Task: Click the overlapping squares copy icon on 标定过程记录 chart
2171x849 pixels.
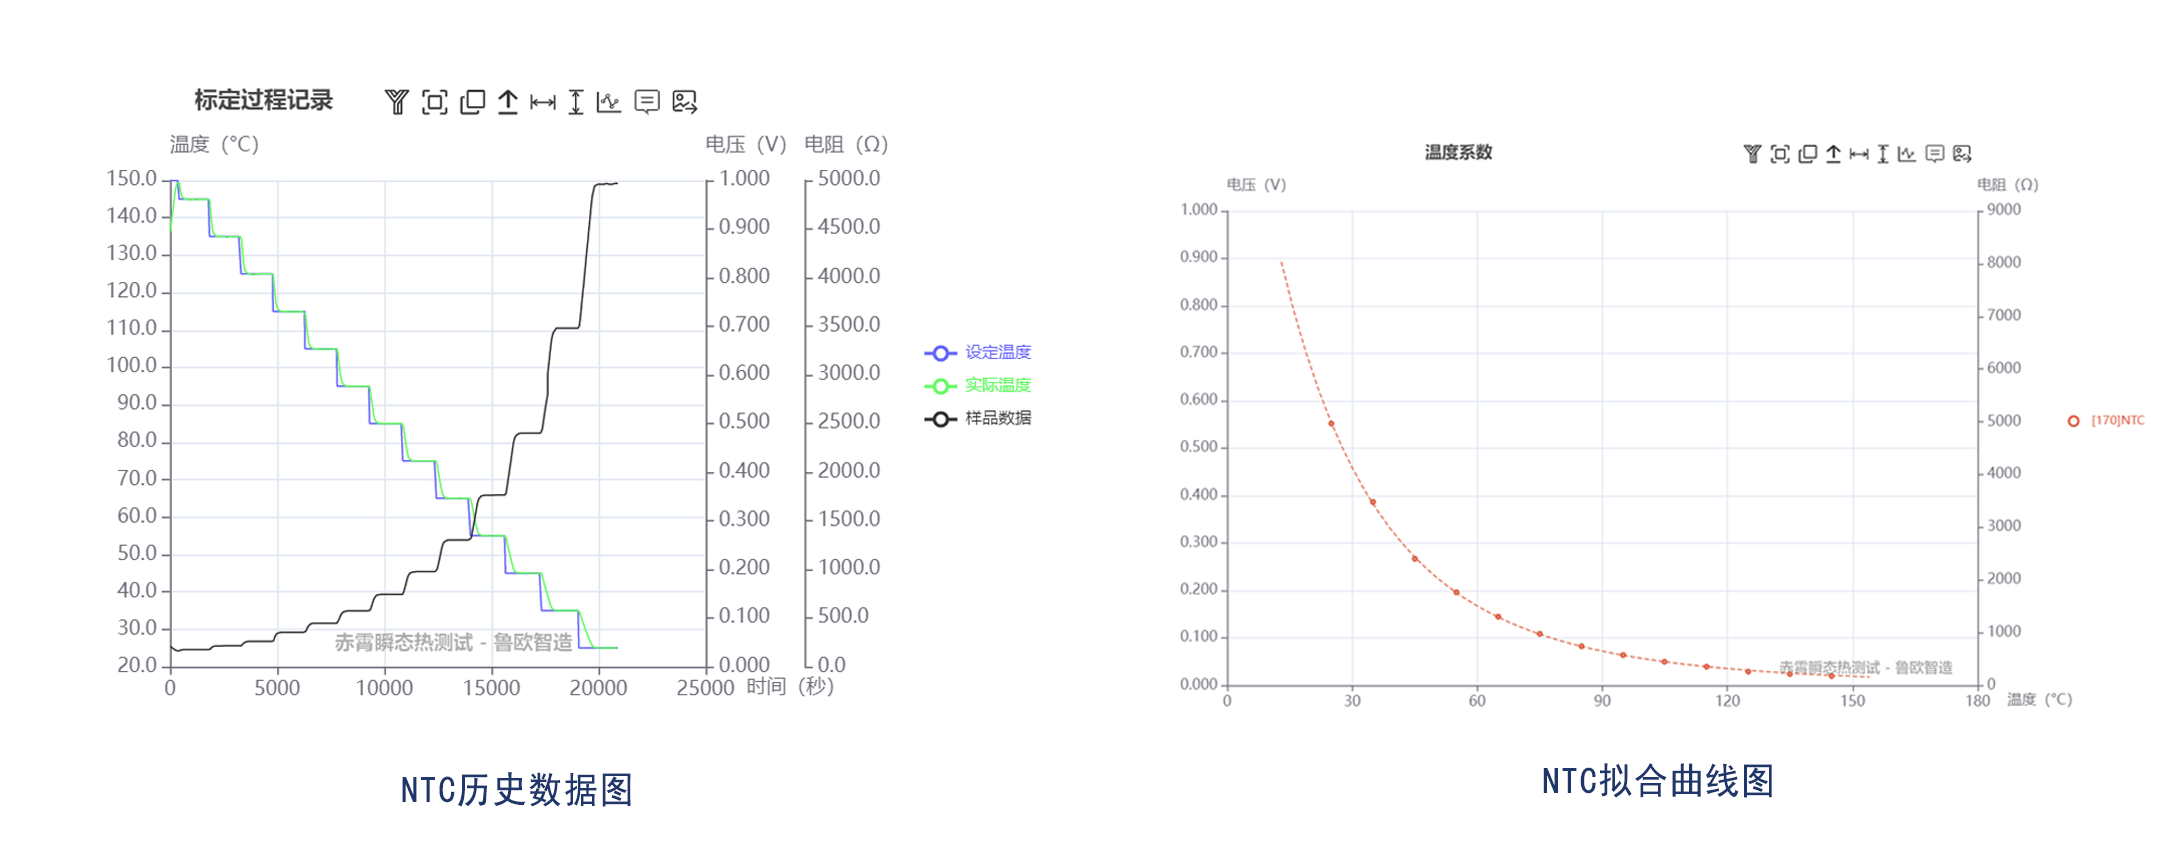Action: point(472,102)
